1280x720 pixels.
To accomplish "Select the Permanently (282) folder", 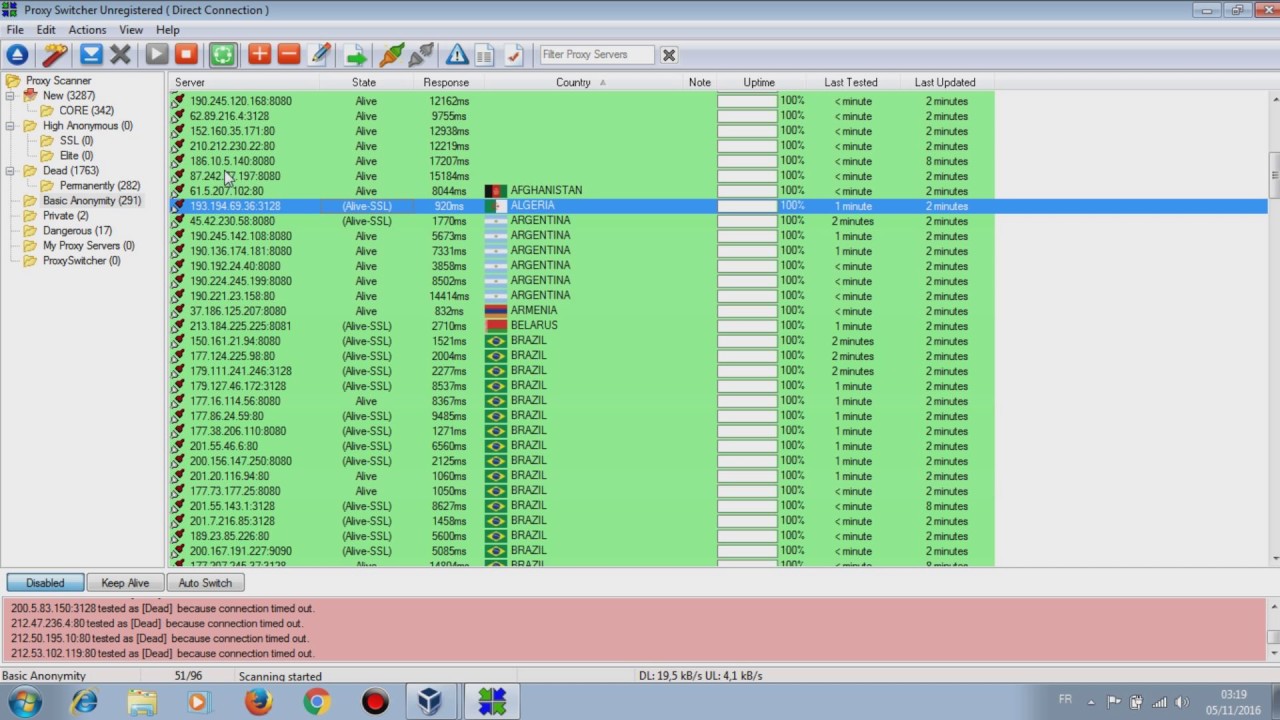I will coord(100,186).
